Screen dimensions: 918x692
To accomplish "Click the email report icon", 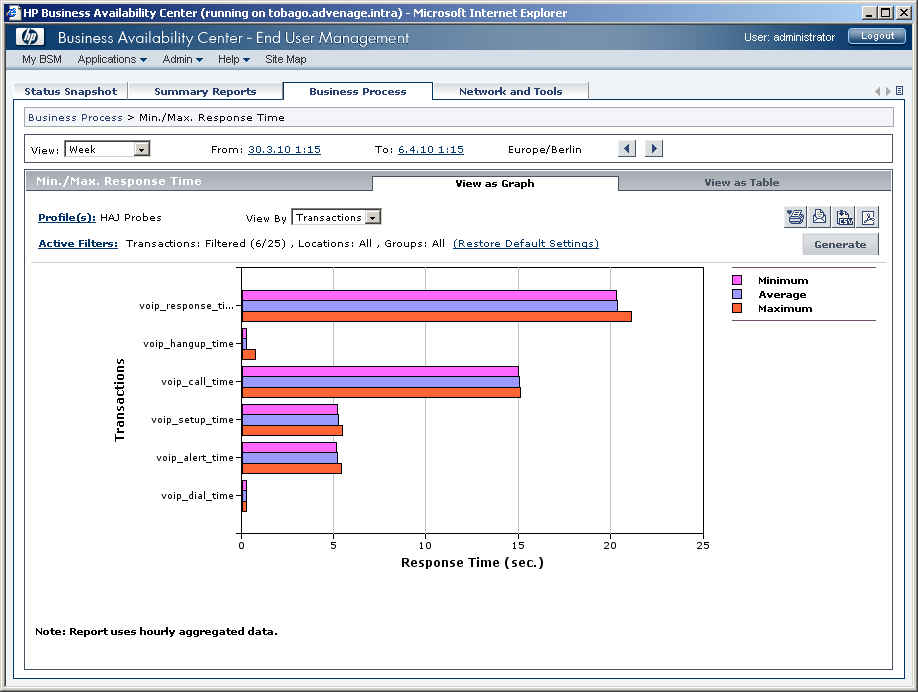I will [820, 217].
